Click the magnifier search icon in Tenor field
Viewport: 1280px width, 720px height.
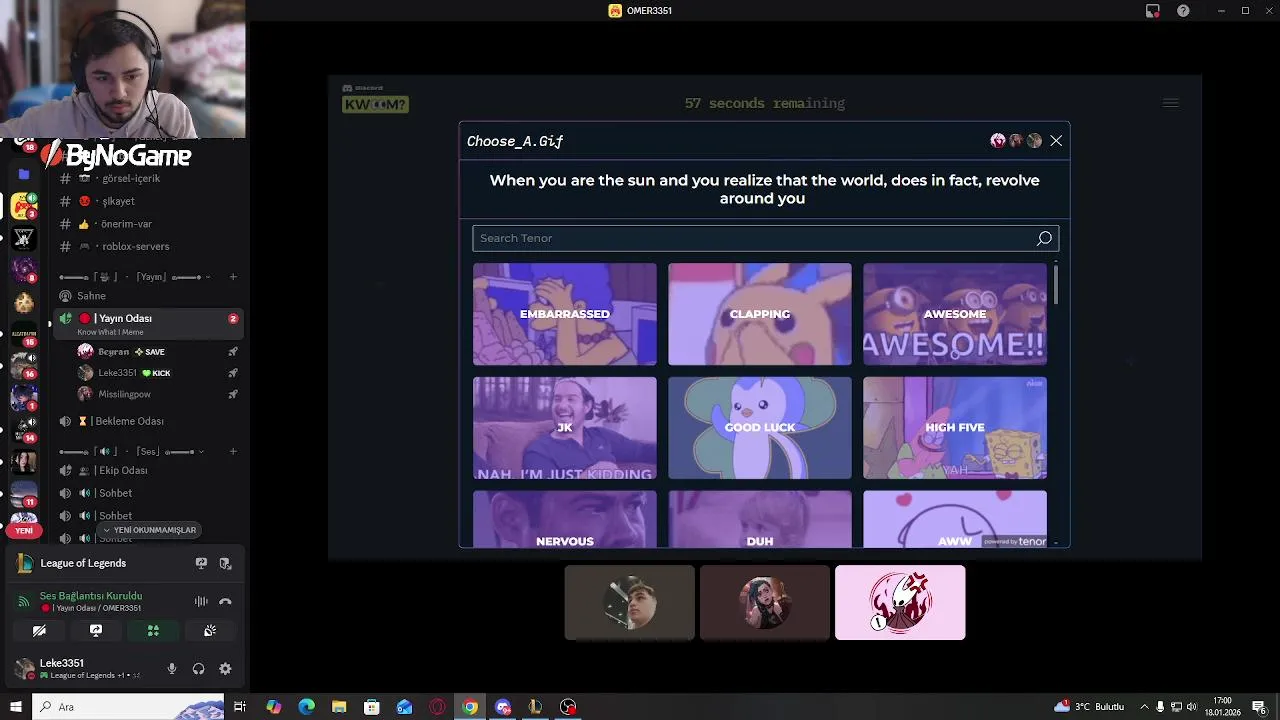coord(1044,238)
